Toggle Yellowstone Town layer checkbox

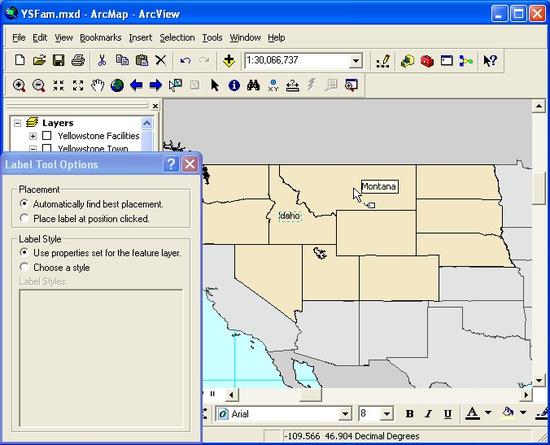coord(47,148)
